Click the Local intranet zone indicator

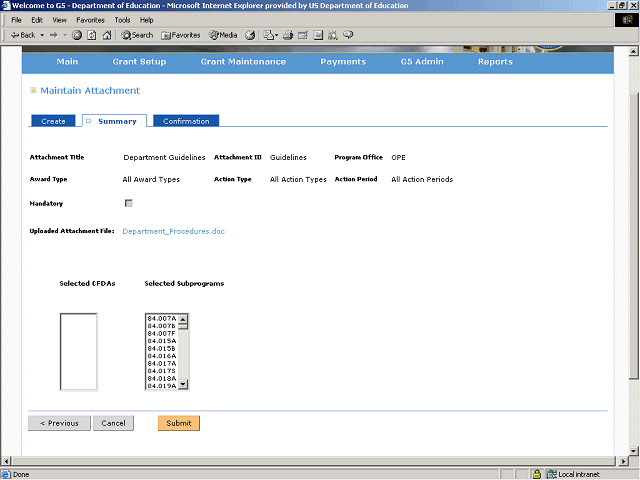point(574,474)
